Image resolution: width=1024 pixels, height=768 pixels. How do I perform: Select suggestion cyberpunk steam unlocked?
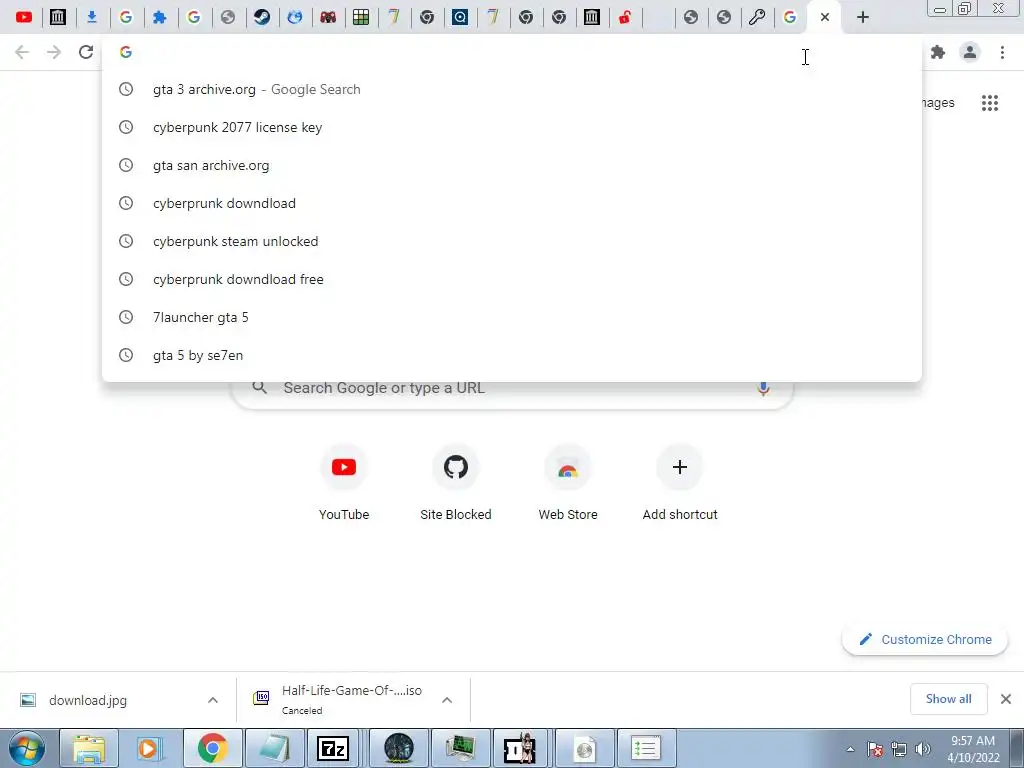[511, 241]
